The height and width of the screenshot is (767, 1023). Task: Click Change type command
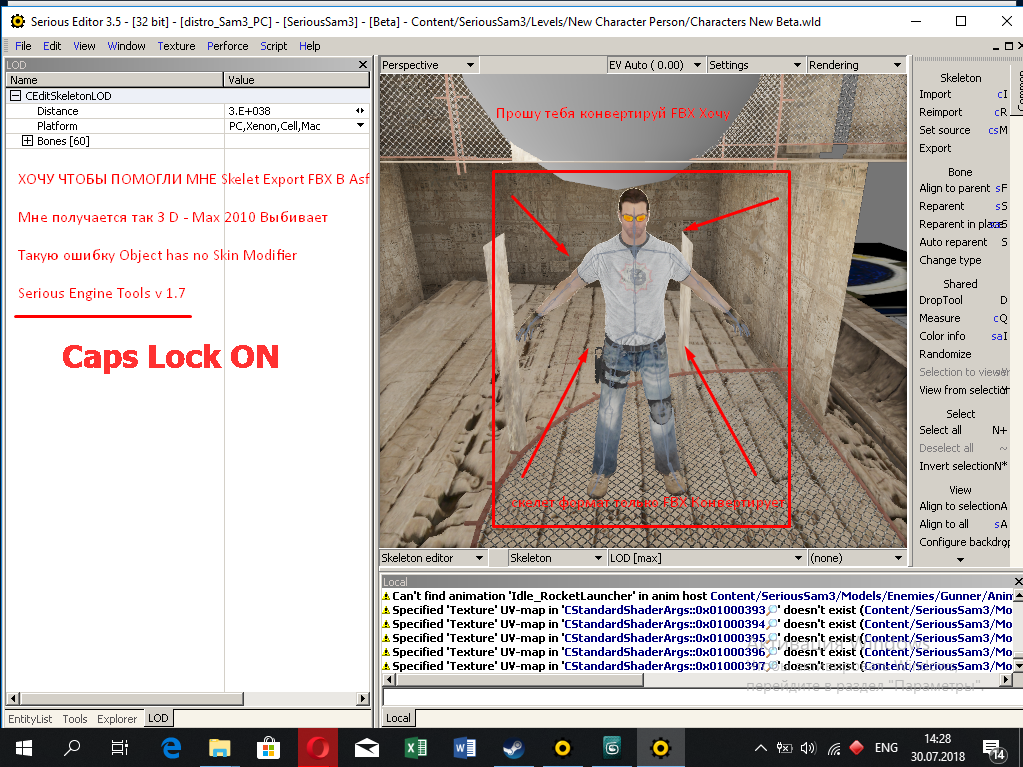(x=950, y=260)
